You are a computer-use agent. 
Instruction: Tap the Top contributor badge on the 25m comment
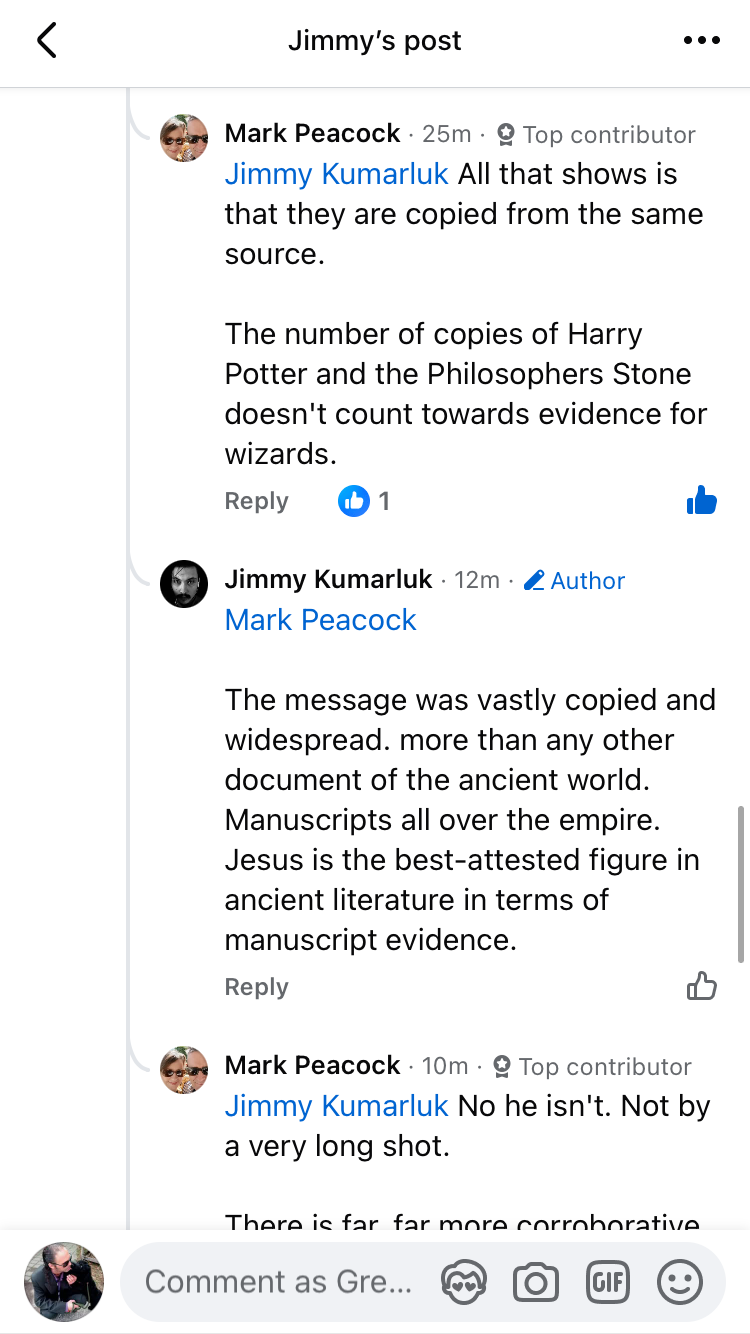pos(596,135)
